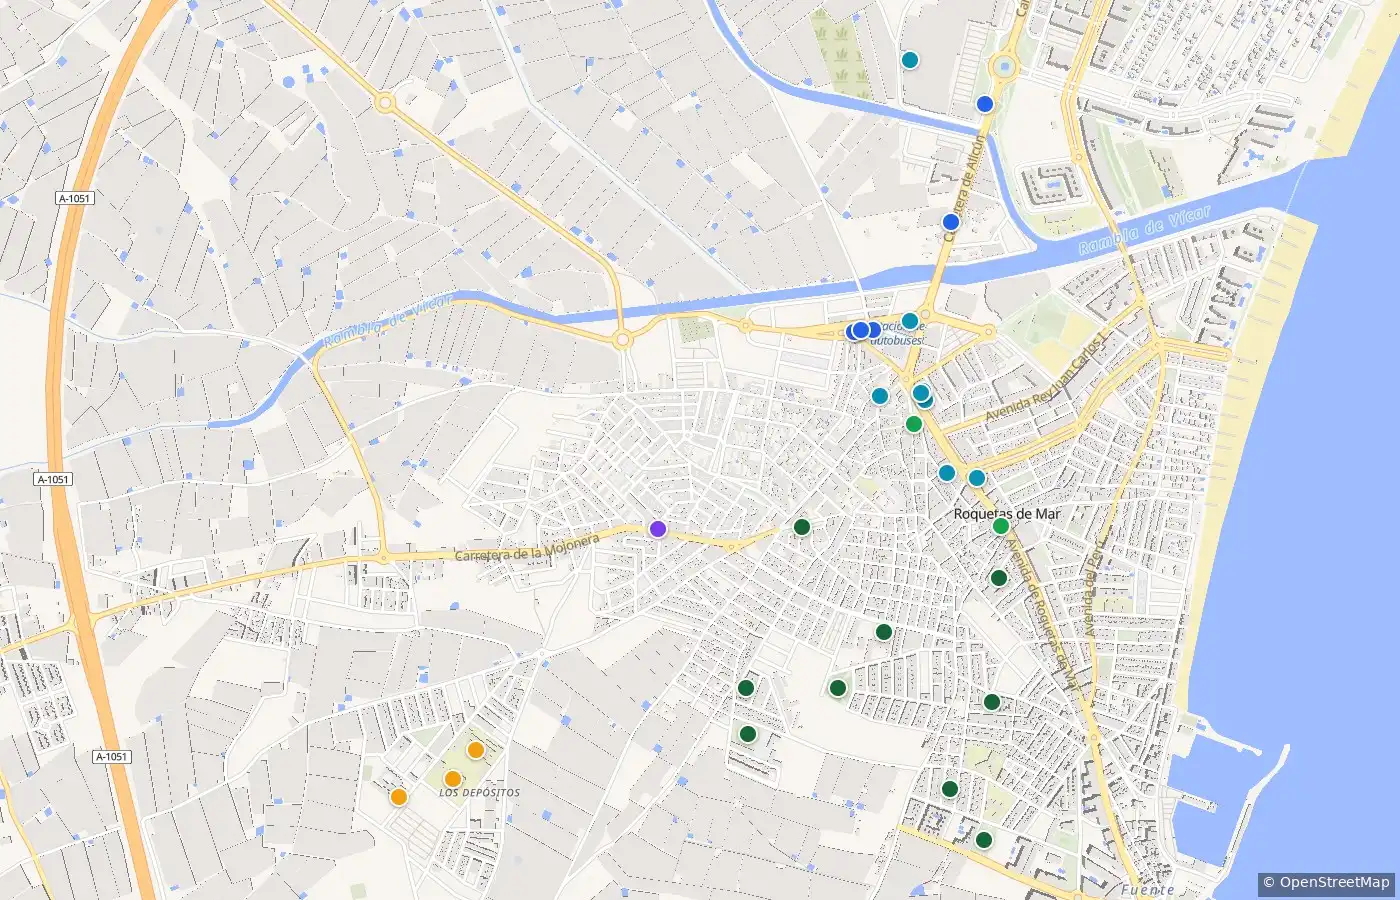Click the northernmost teal marker on the map
Viewport: 1400px width, 900px height.
tap(910, 60)
